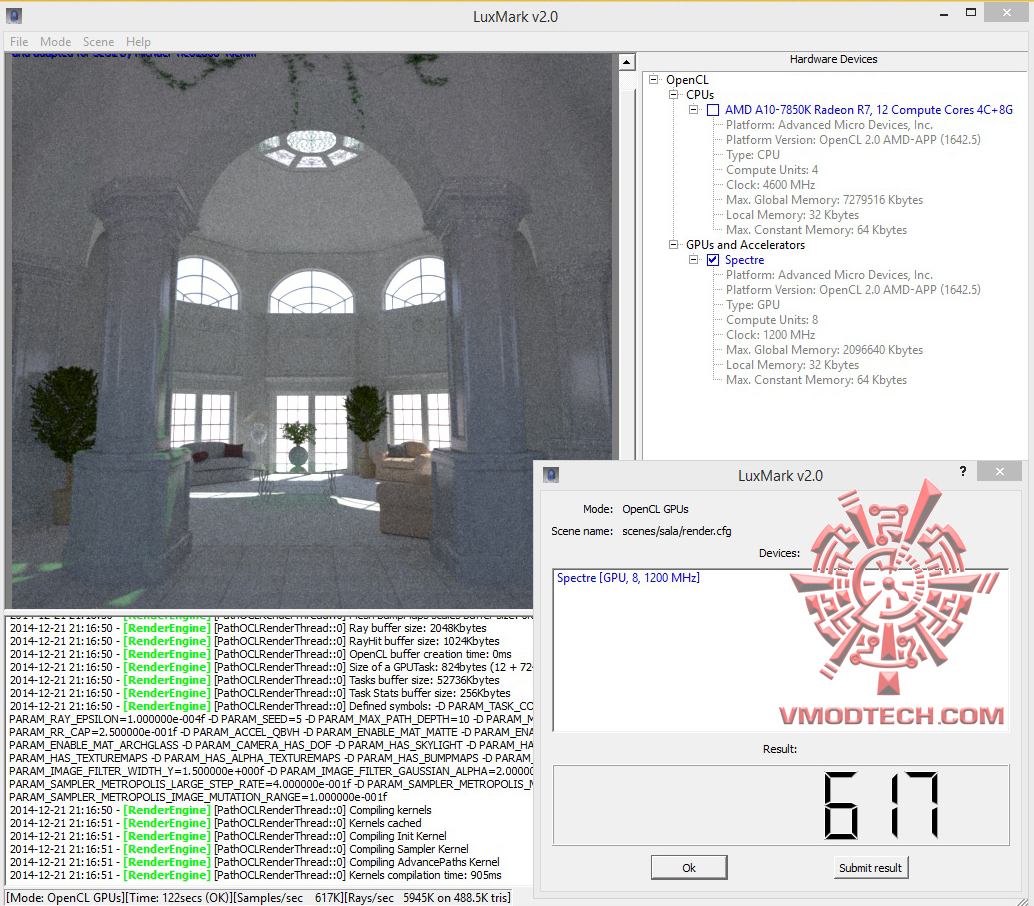Click the 'Compiling kernels' log line
1034x906 pixels.
pyautogui.click(x=220, y=810)
